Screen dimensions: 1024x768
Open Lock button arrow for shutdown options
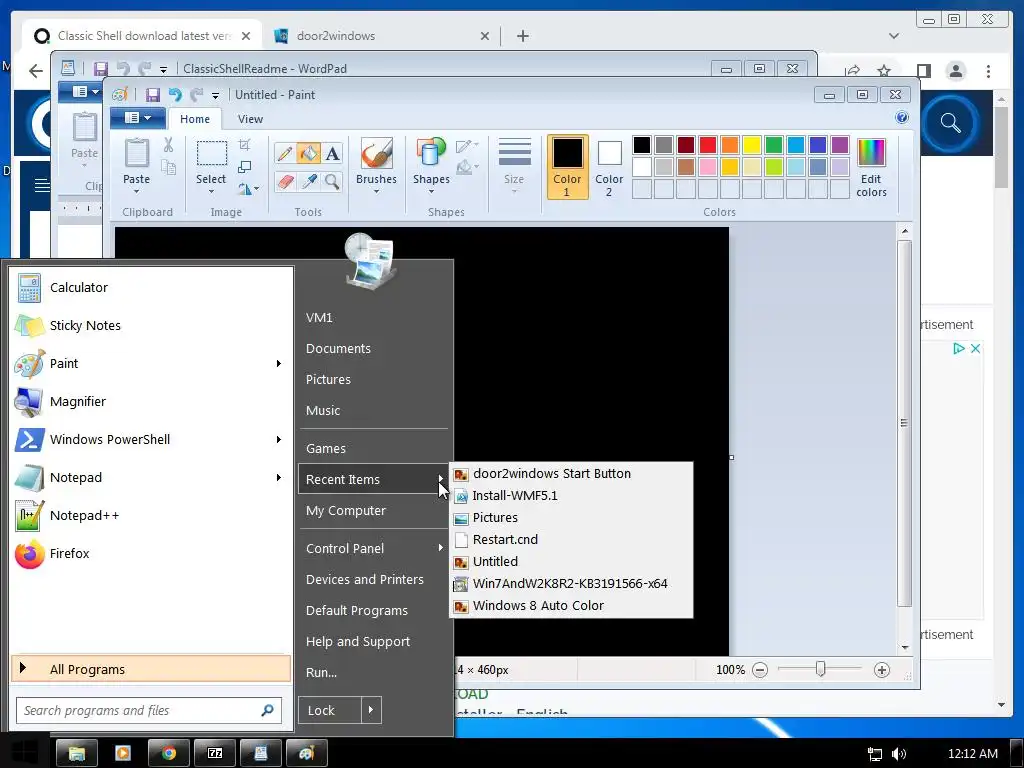(x=371, y=710)
